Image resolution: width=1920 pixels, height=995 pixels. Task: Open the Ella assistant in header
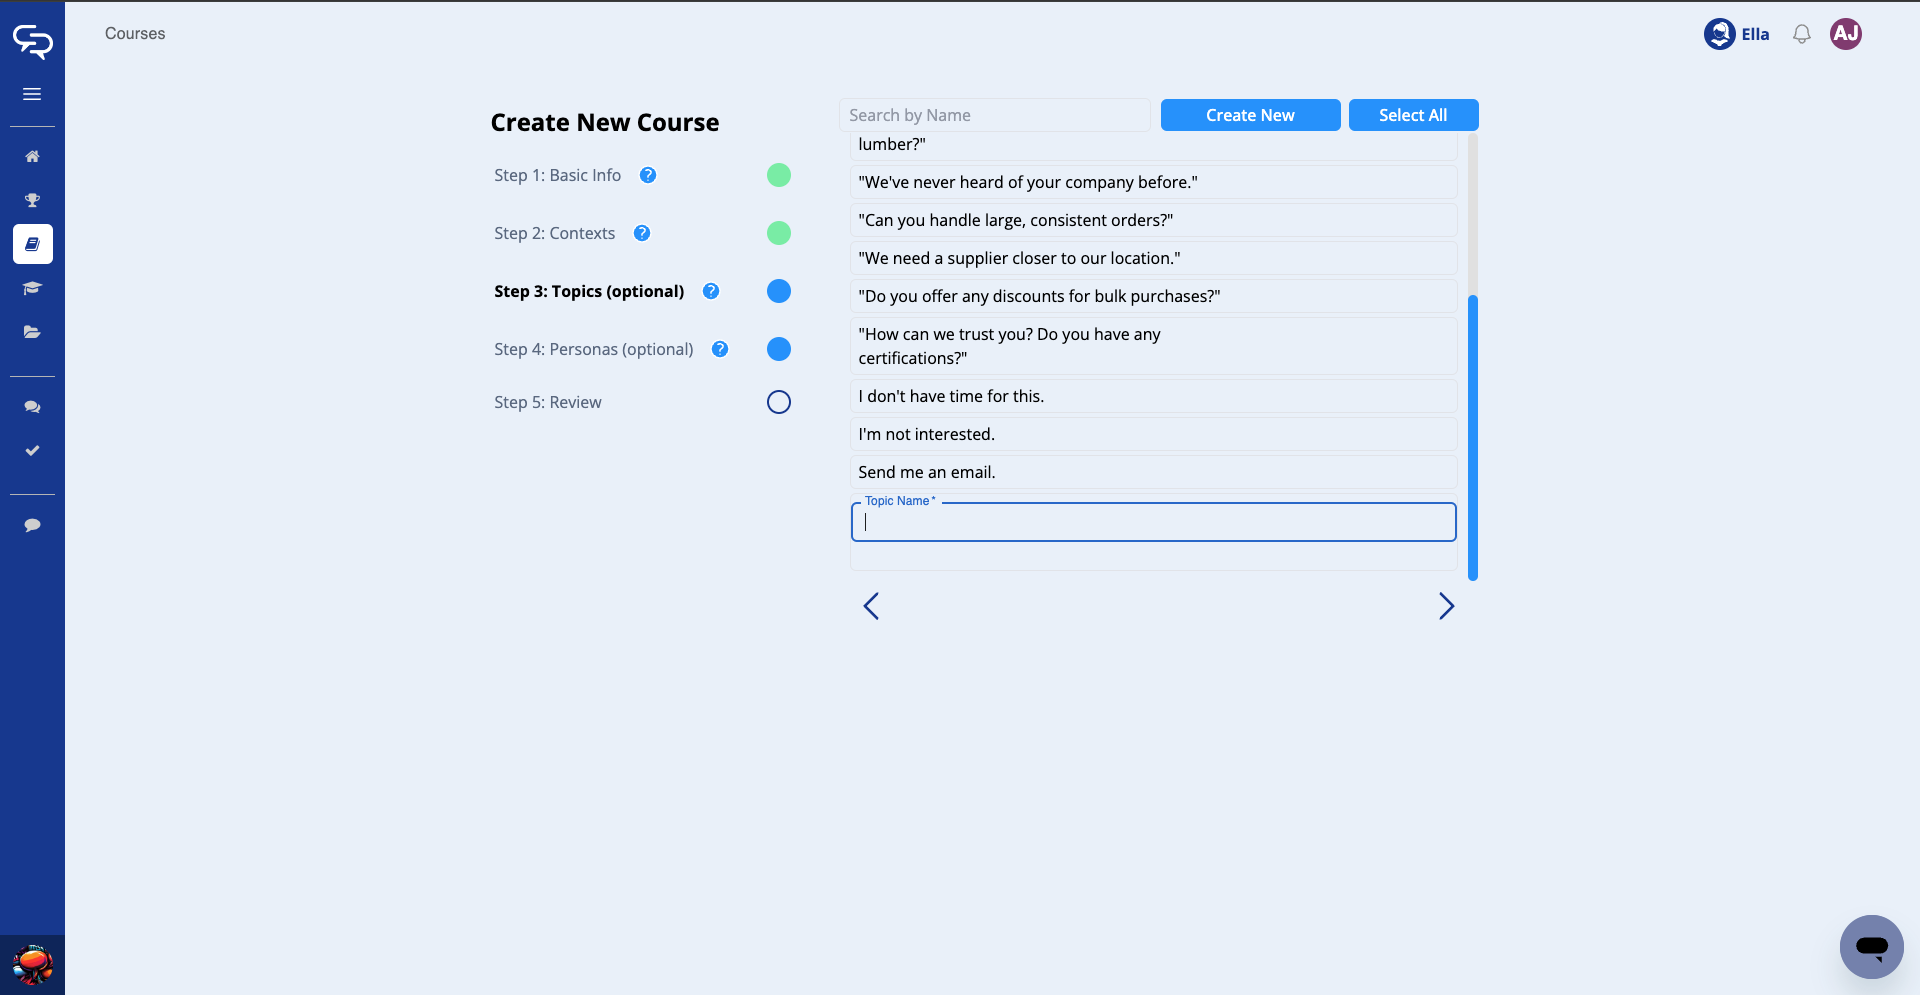click(x=1736, y=34)
